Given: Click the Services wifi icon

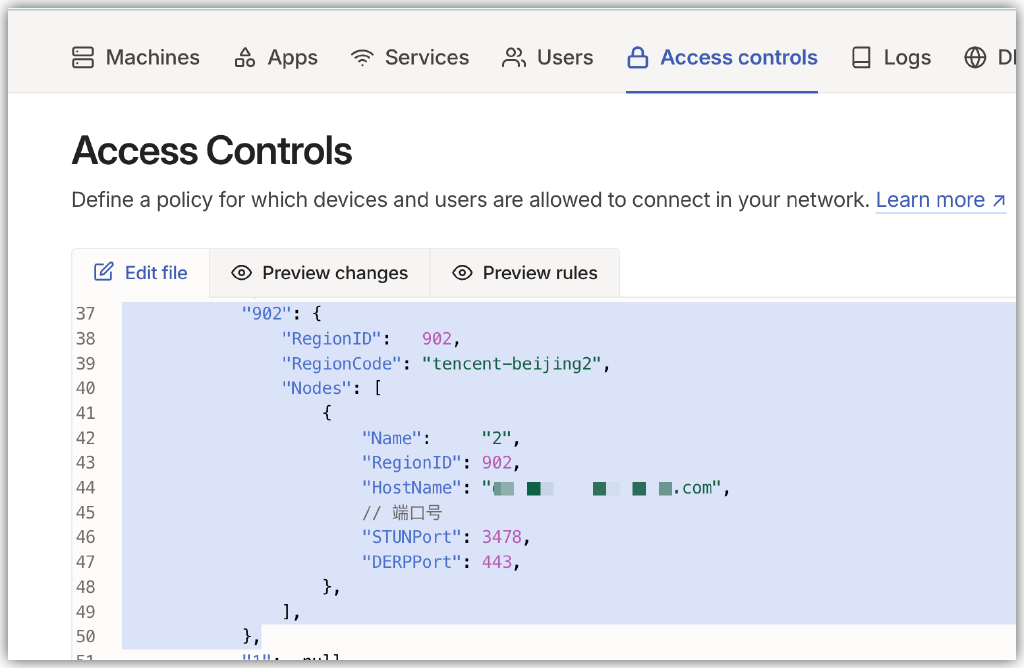Looking at the screenshot, I should tap(362, 58).
